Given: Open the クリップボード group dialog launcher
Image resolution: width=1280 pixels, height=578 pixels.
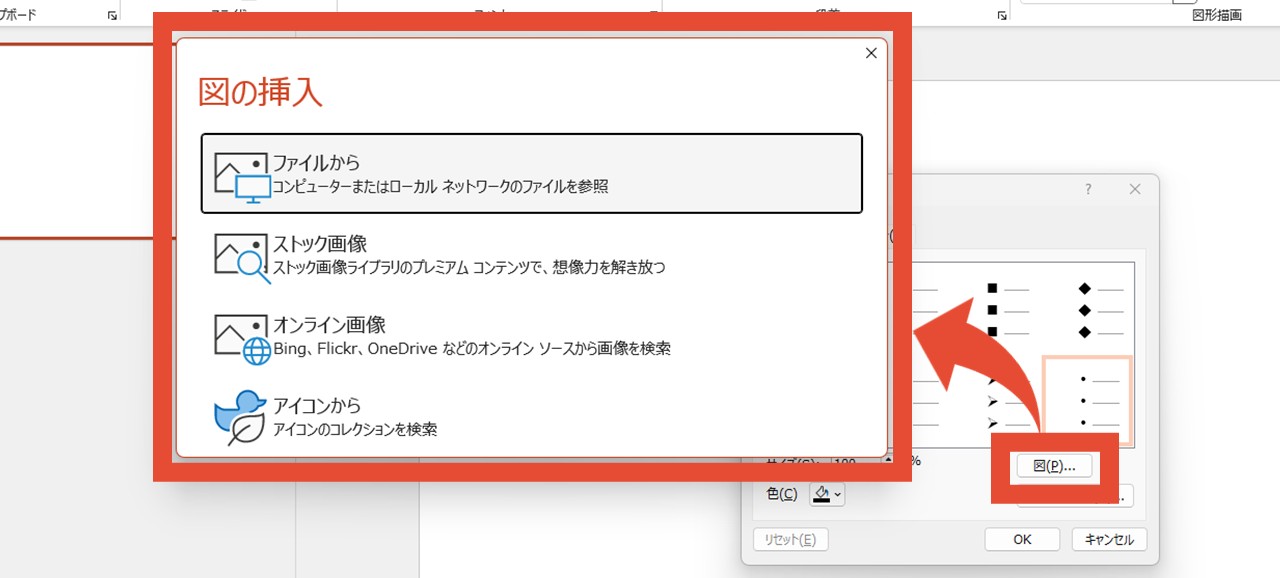Looking at the screenshot, I should [111, 15].
